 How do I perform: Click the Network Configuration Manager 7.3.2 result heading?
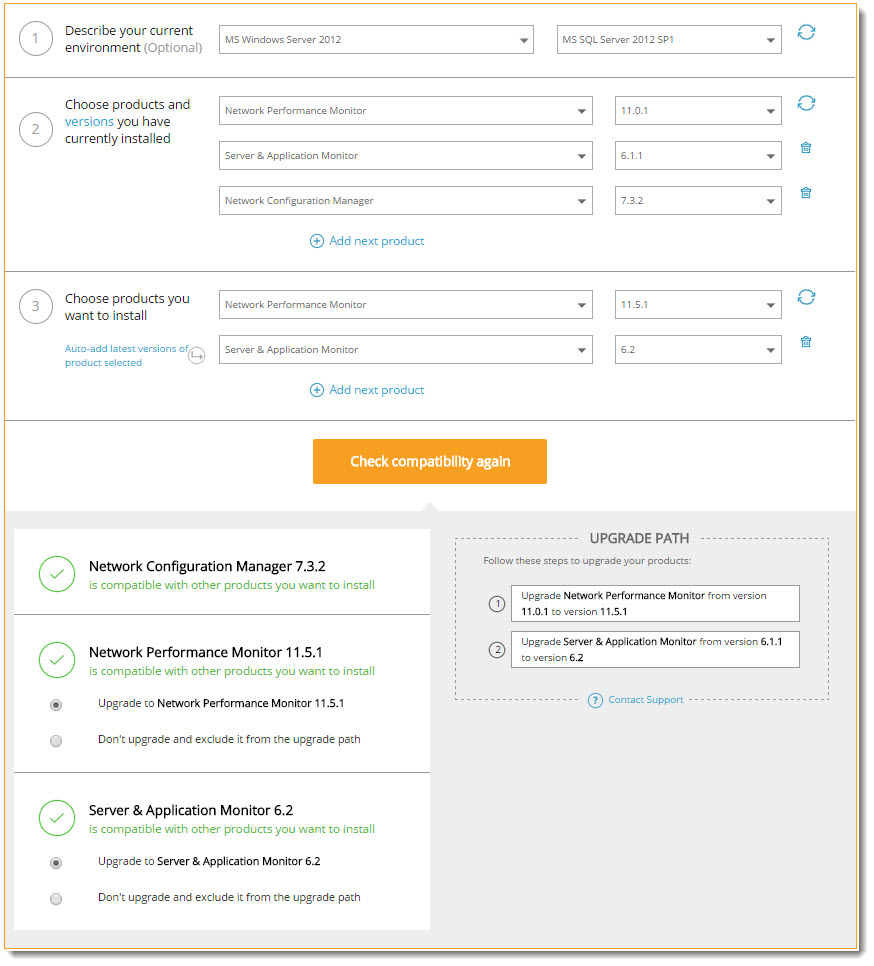(x=207, y=566)
